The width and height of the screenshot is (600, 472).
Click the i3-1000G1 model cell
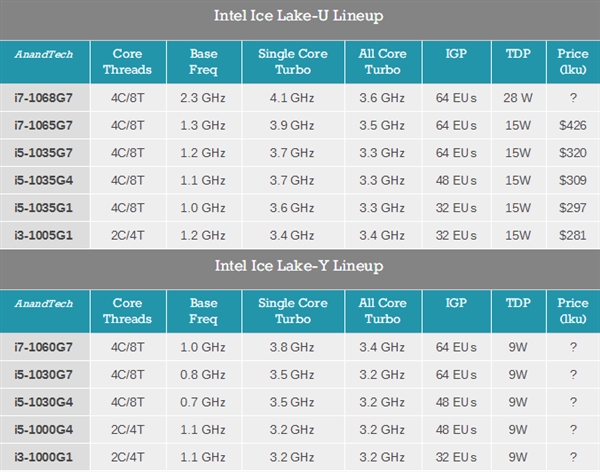pyautogui.click(x=46, y=457)
